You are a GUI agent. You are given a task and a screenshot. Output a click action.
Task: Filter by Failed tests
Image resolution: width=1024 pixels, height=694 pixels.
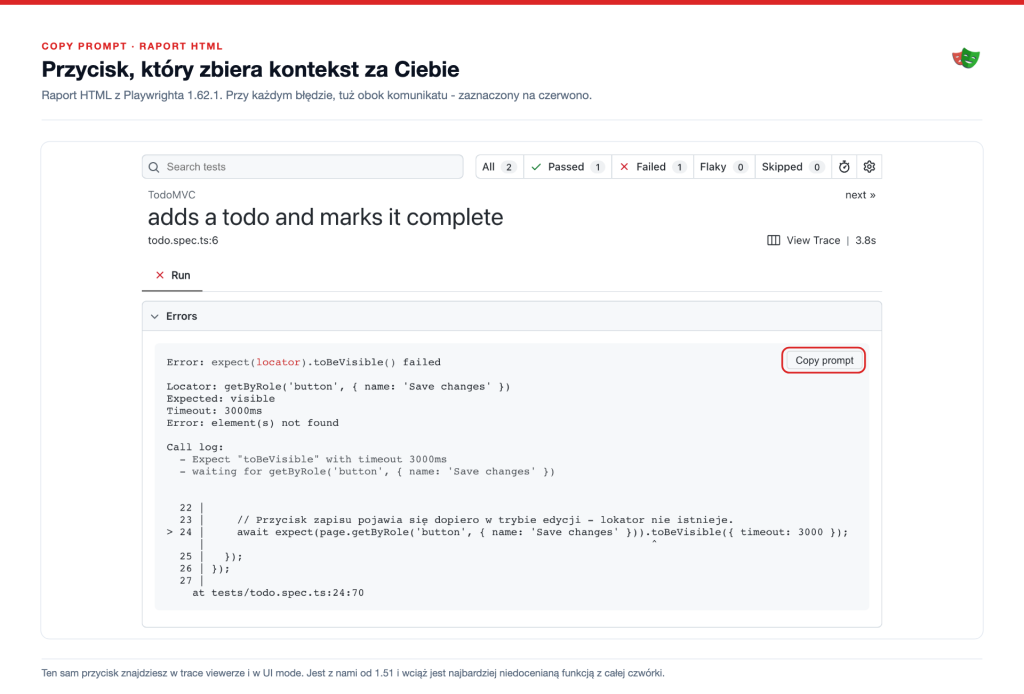(652, 167)
